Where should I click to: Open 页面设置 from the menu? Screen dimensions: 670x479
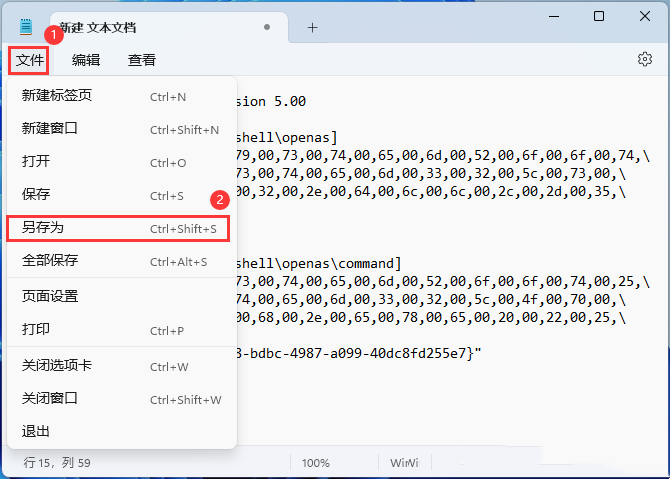pos(50,296)
